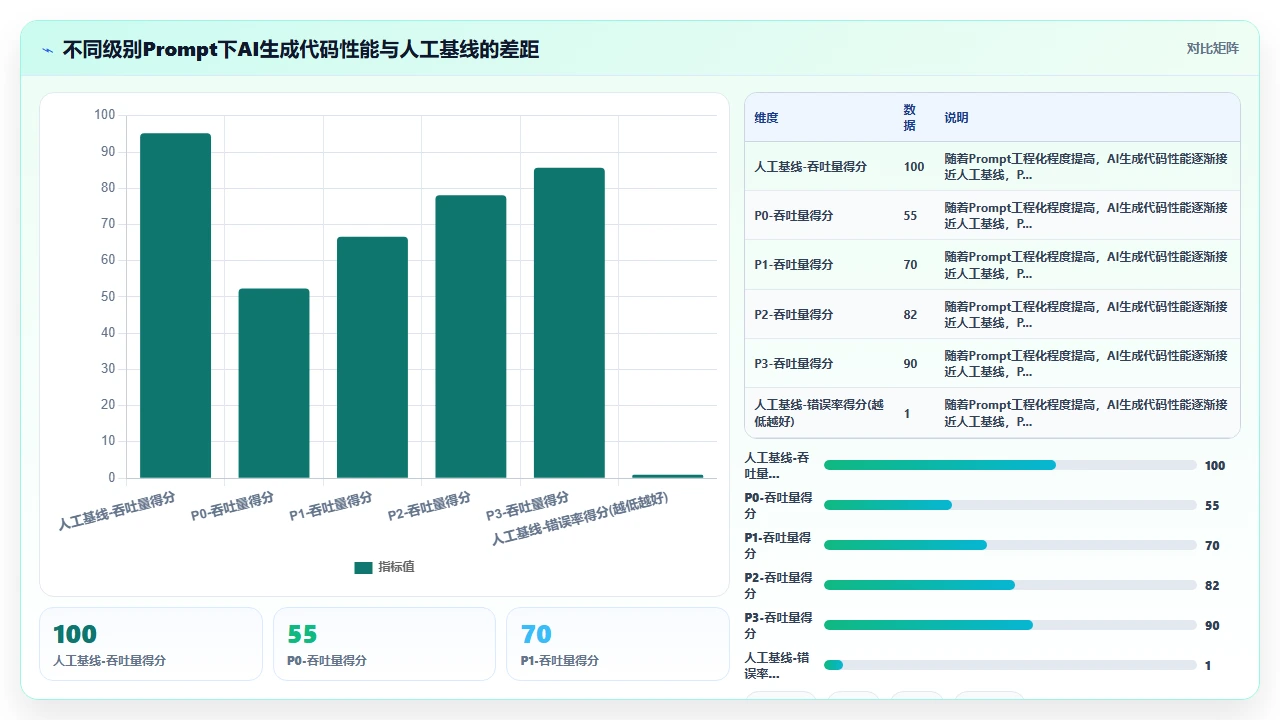The height and width of the screenshot is (720, 1280).
Task: Click the dashboard title text
Action: pyautogui.click(x=301, y=49)
